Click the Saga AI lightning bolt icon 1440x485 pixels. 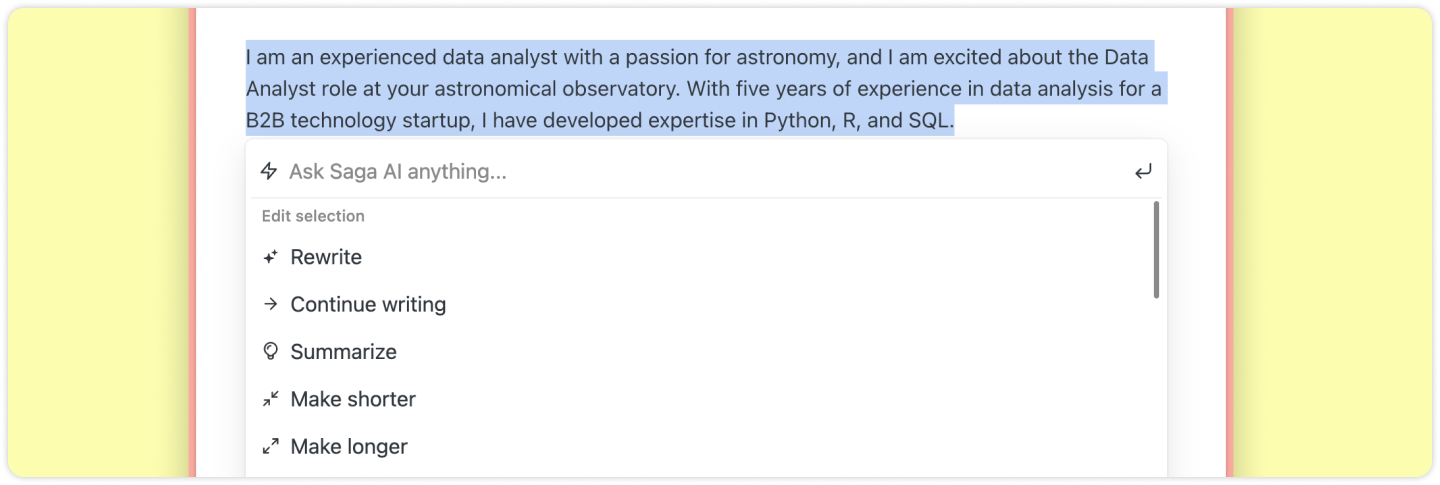pyautogui.click(x=268, y=171)
